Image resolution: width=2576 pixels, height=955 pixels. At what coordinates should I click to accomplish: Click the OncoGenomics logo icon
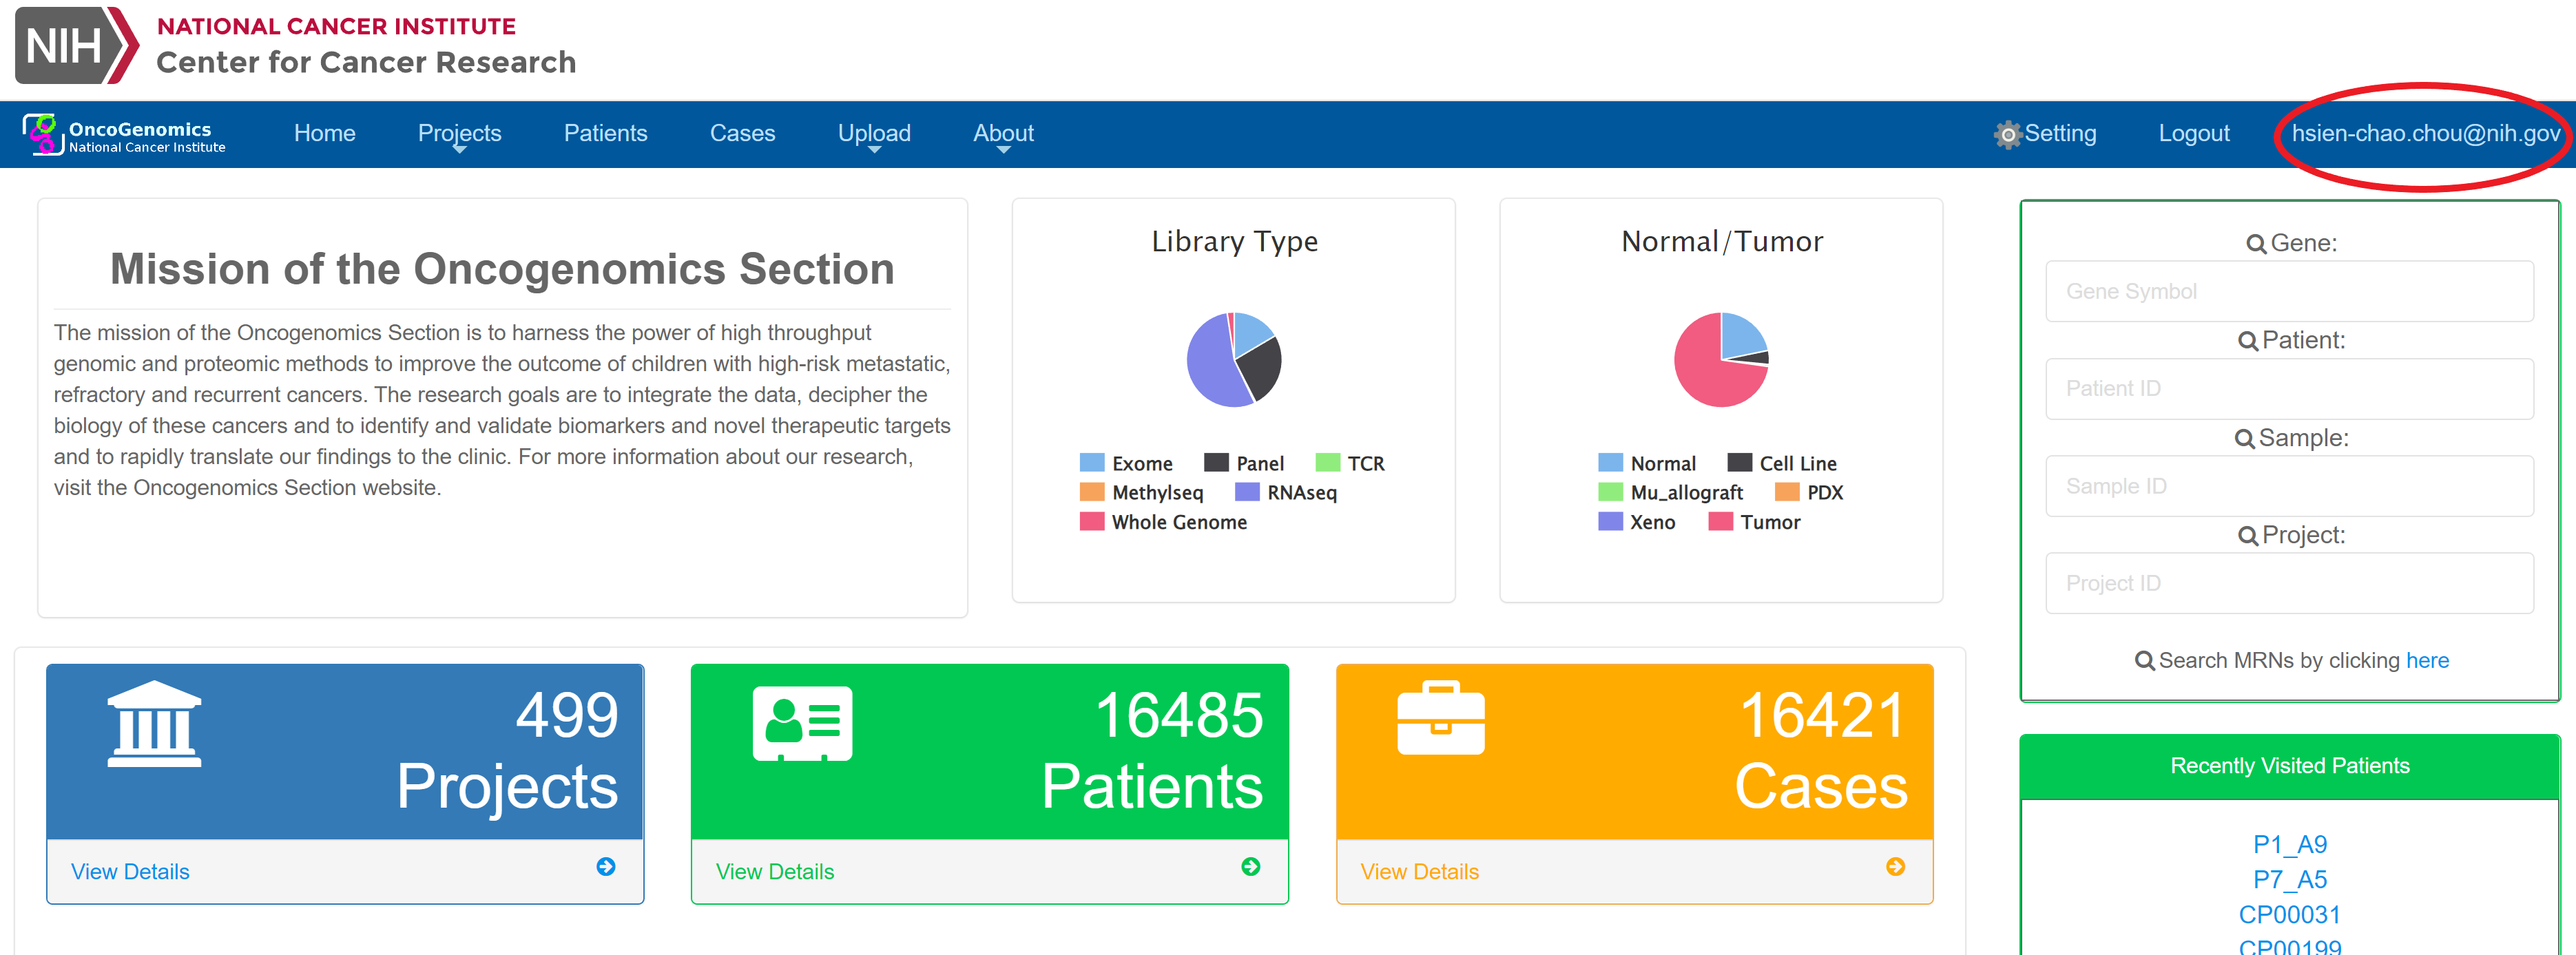(x=42, y=134)
